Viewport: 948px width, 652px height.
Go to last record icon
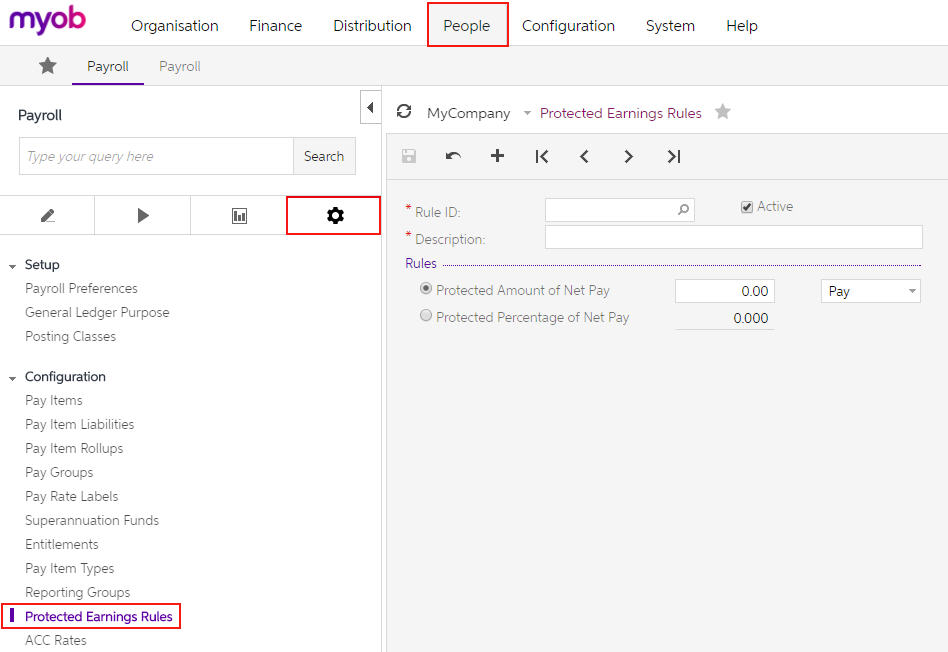tap(674, 157)
